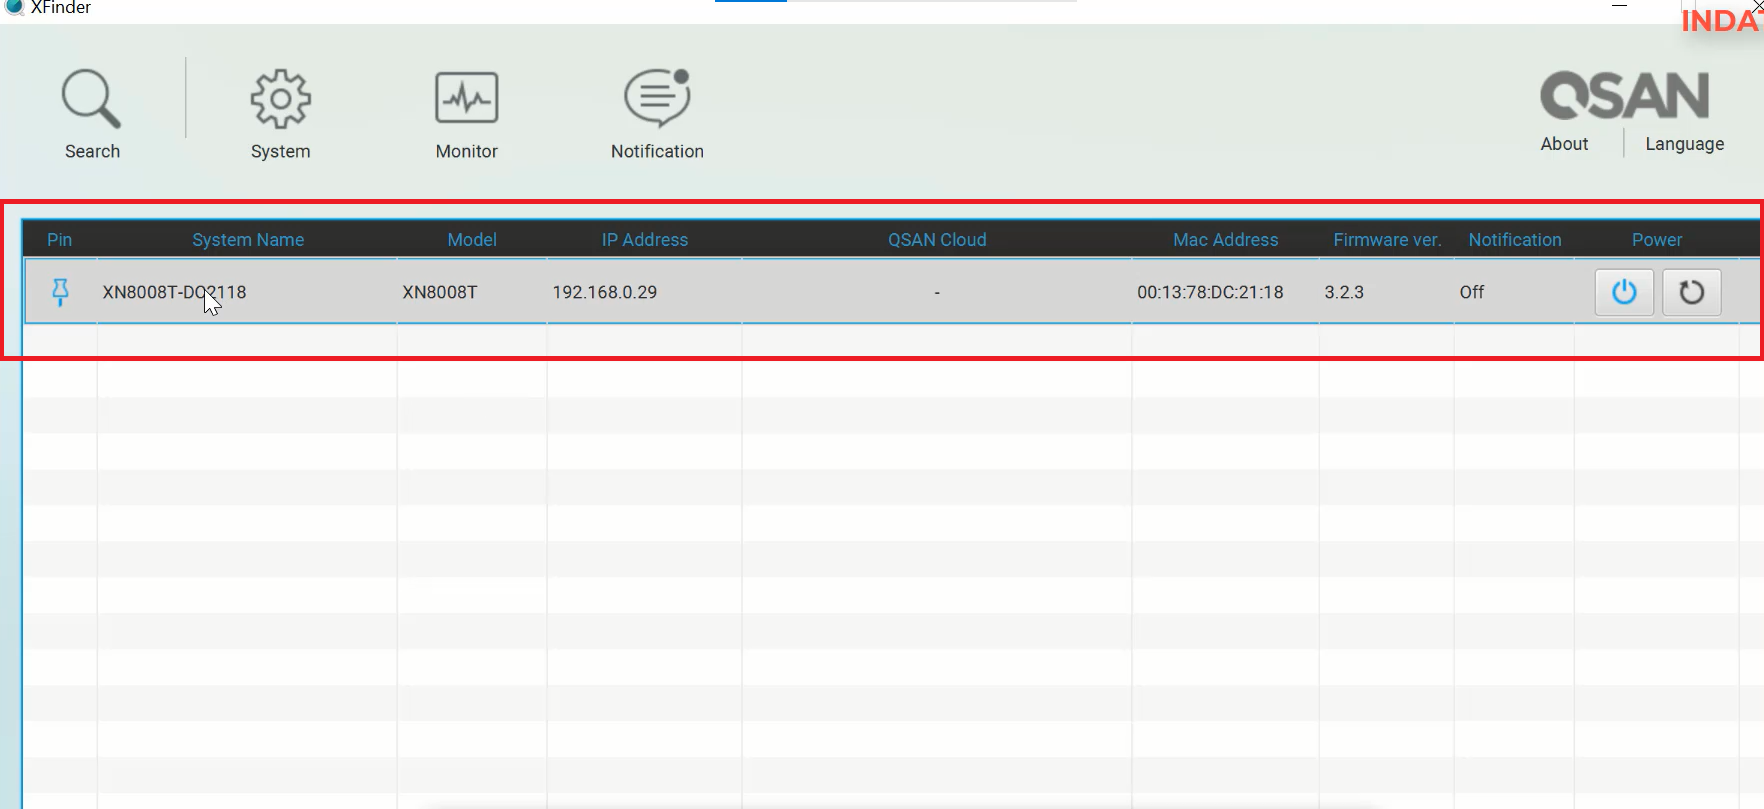1764x809 pixels.
Task: Sort by Model column header
Action: pyautogui.click(x=472, y=240)
